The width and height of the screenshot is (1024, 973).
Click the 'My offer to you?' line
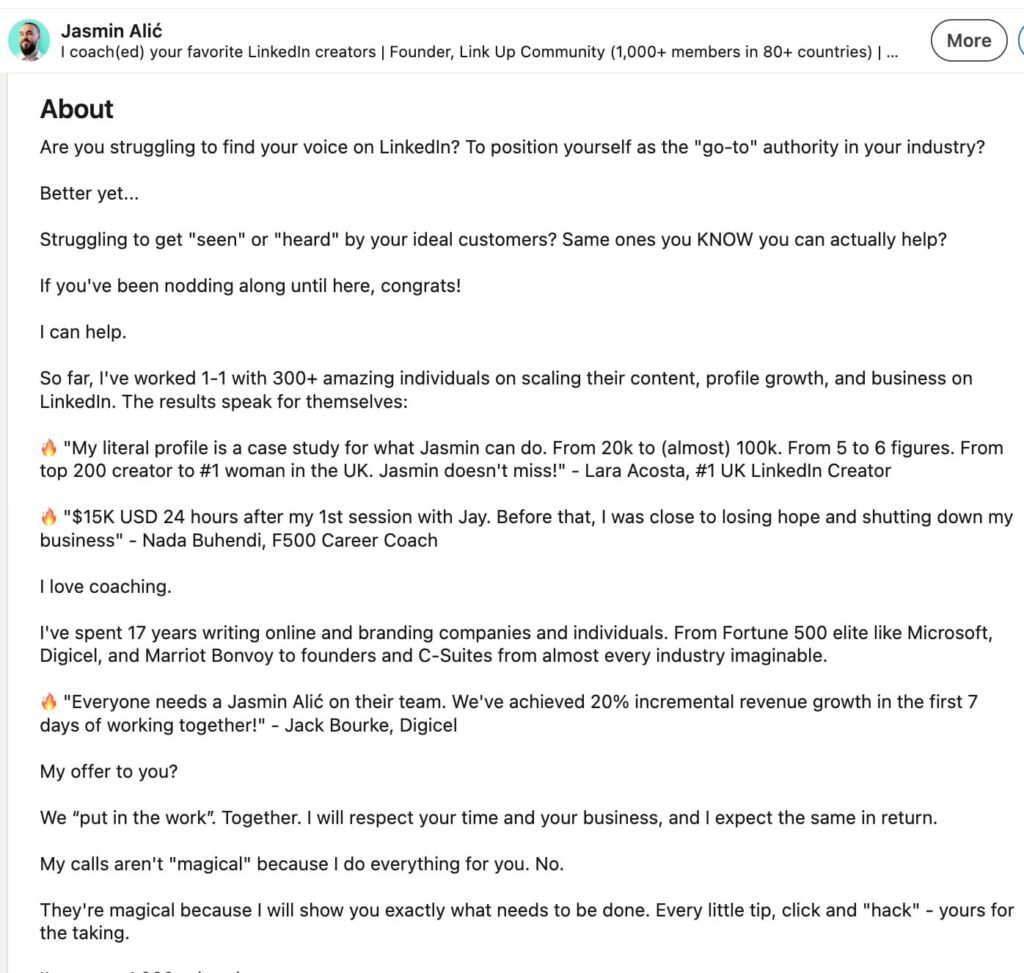(x=109, y=771)
